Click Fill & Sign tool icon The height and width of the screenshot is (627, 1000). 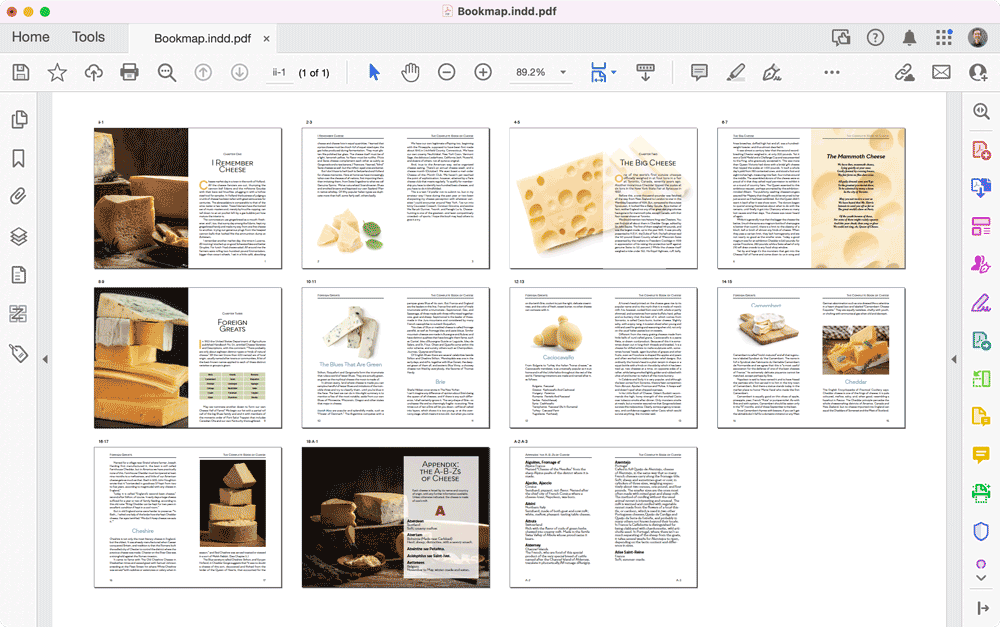tap(981, 302)
